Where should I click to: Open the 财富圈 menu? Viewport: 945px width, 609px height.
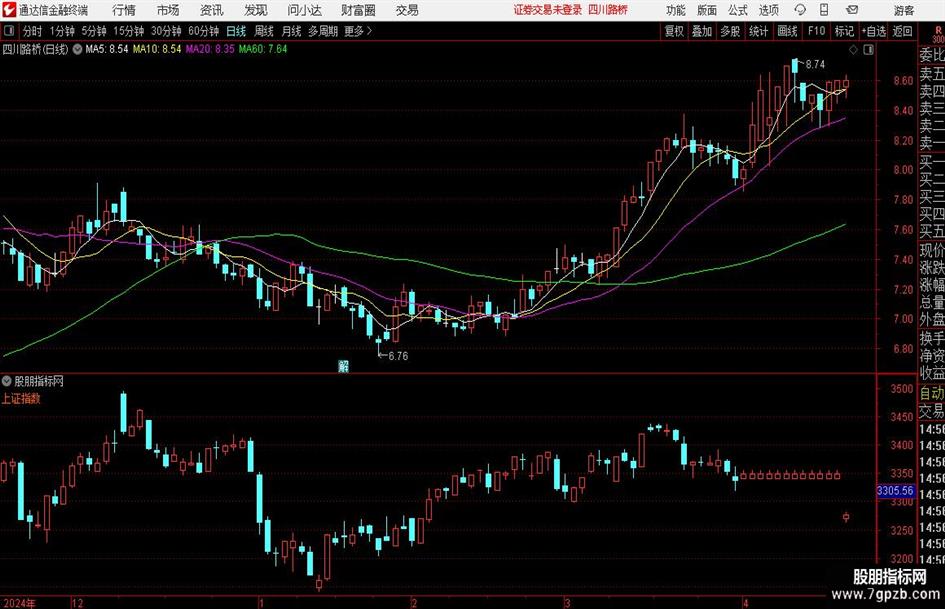pos(358,10)
